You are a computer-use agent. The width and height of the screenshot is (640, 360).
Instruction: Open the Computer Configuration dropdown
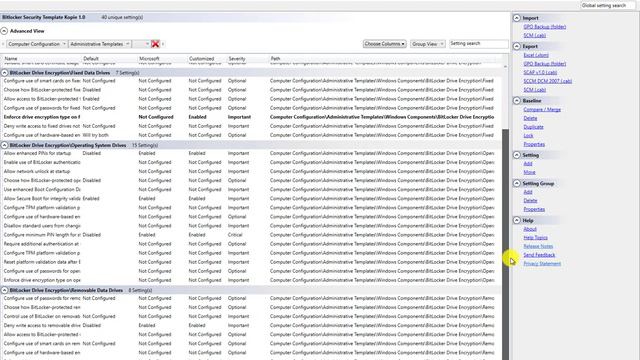(x=37, y=44)
